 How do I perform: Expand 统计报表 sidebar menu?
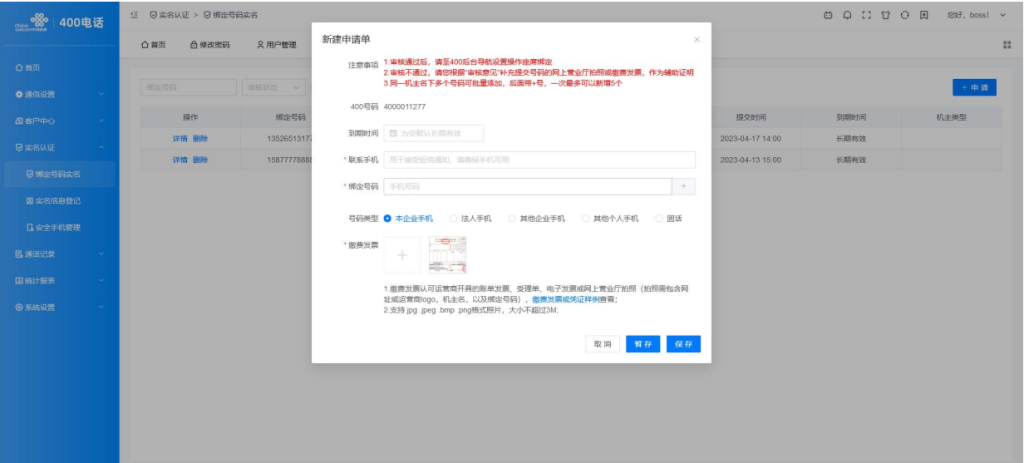click(x=59, y=281)
